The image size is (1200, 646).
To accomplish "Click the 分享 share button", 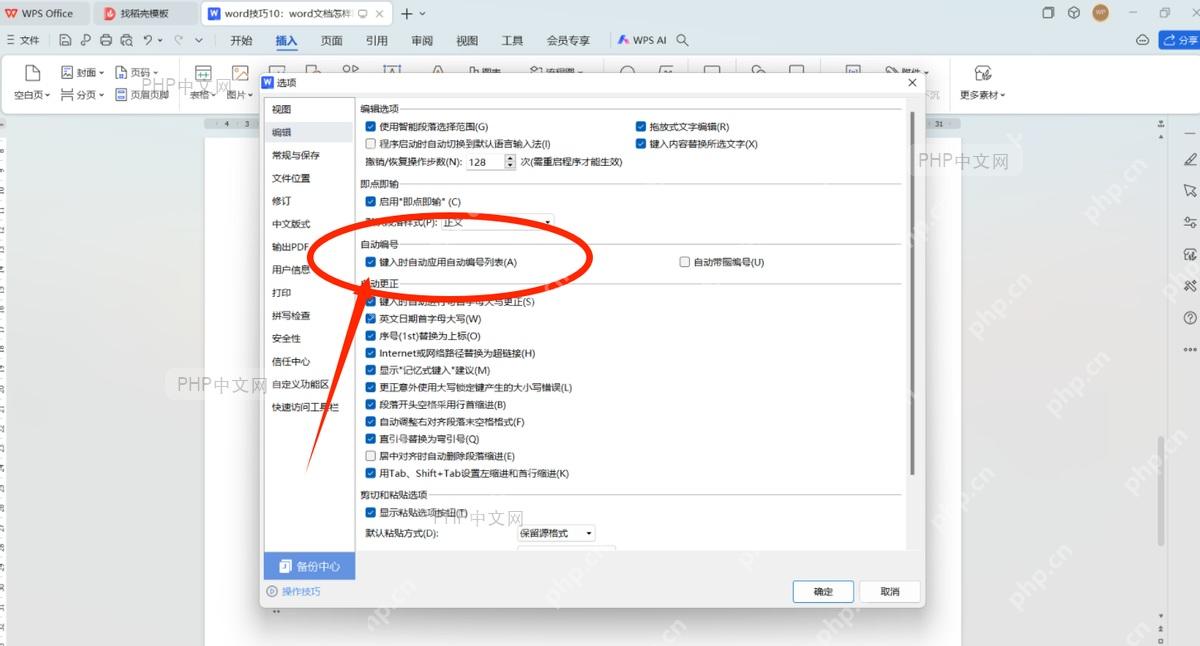I will (x=1179, y=40).
